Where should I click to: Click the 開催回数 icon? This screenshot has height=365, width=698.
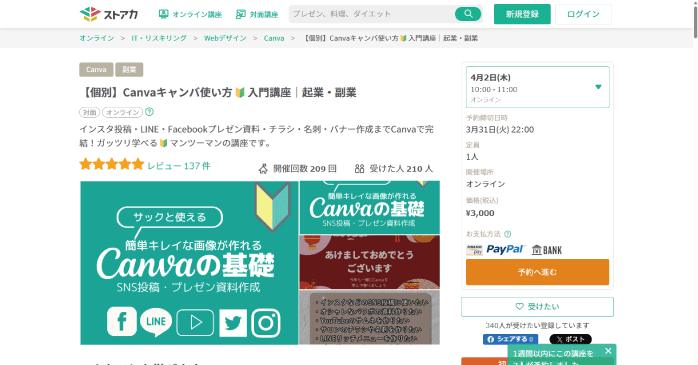(x=263, y=169)
